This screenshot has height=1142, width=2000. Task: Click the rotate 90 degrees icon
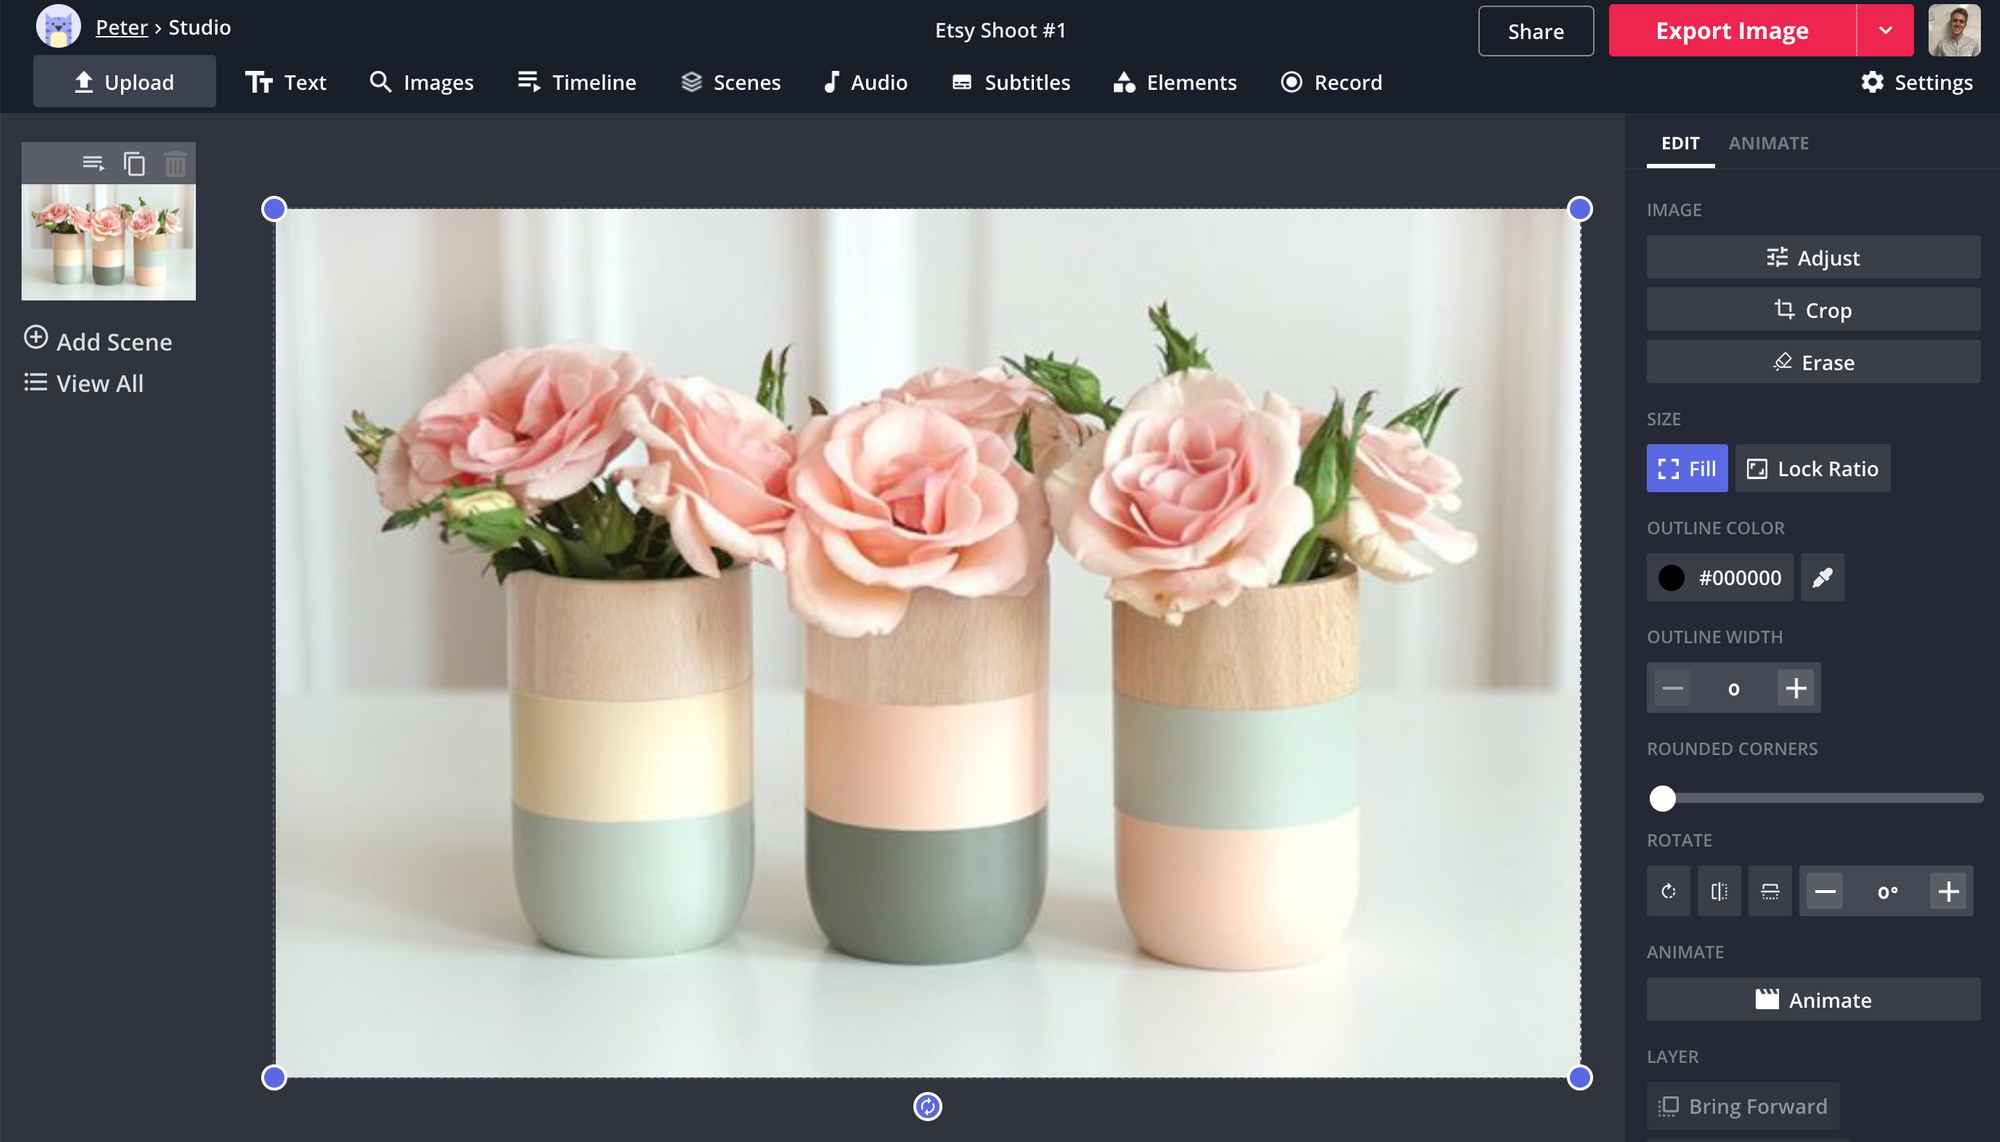[1668, 891]
